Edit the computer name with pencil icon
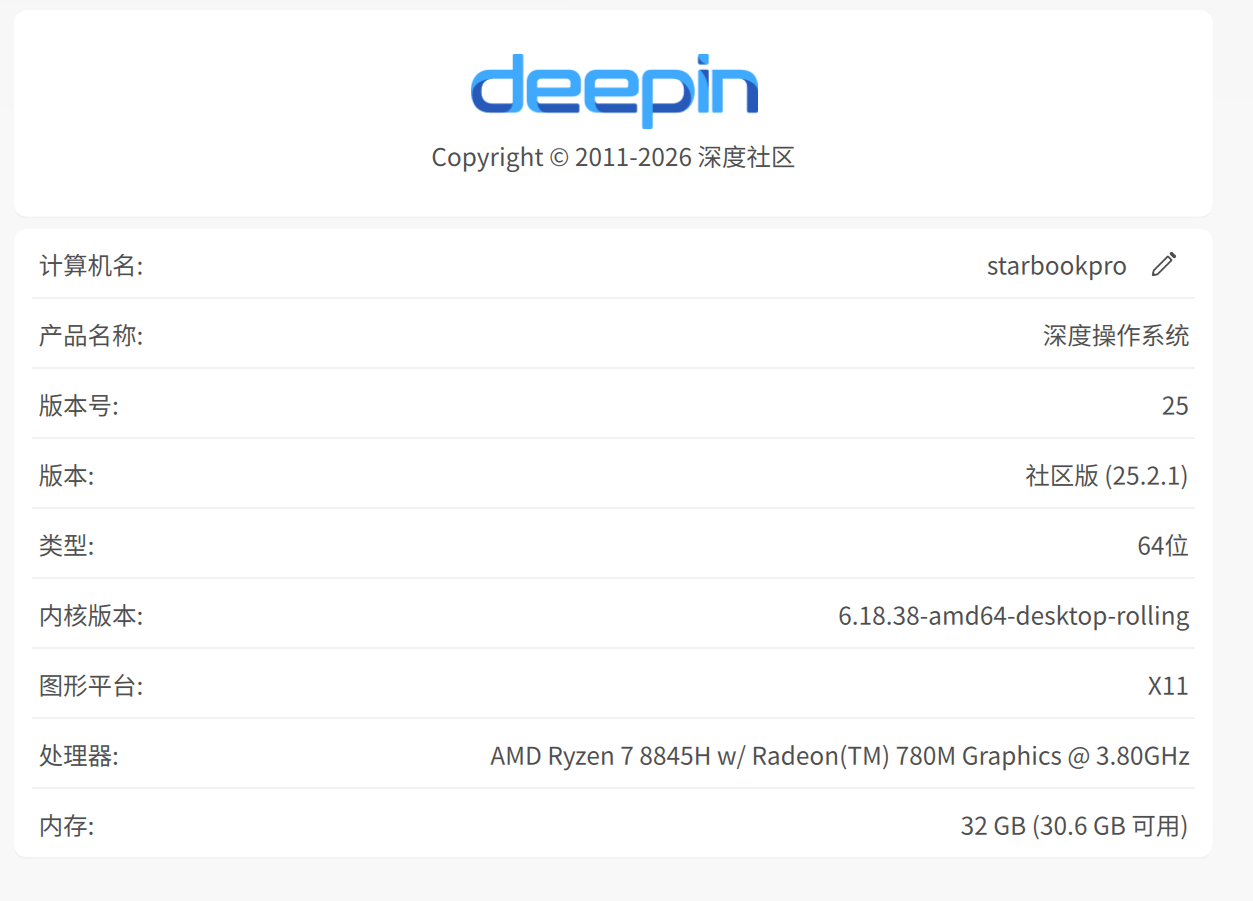Viewport: 1253px width, 901px height. pos(1163,265)
